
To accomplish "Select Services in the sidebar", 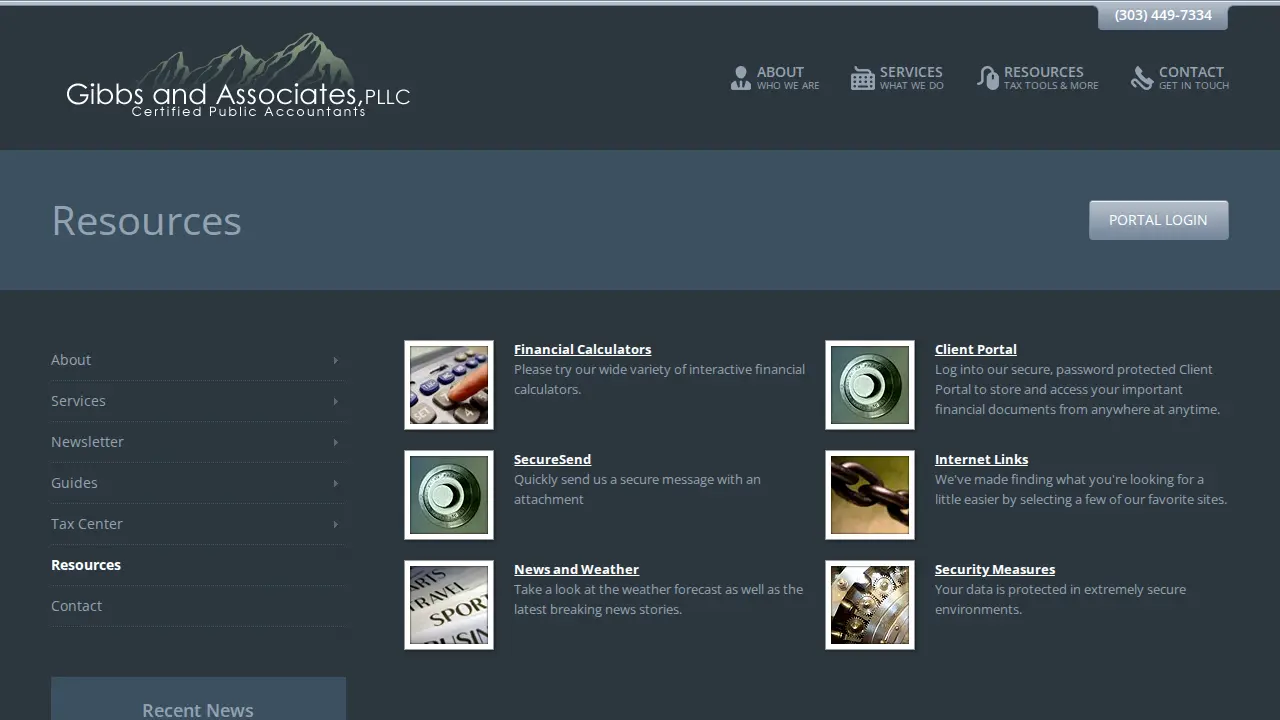I will point(198,401).
